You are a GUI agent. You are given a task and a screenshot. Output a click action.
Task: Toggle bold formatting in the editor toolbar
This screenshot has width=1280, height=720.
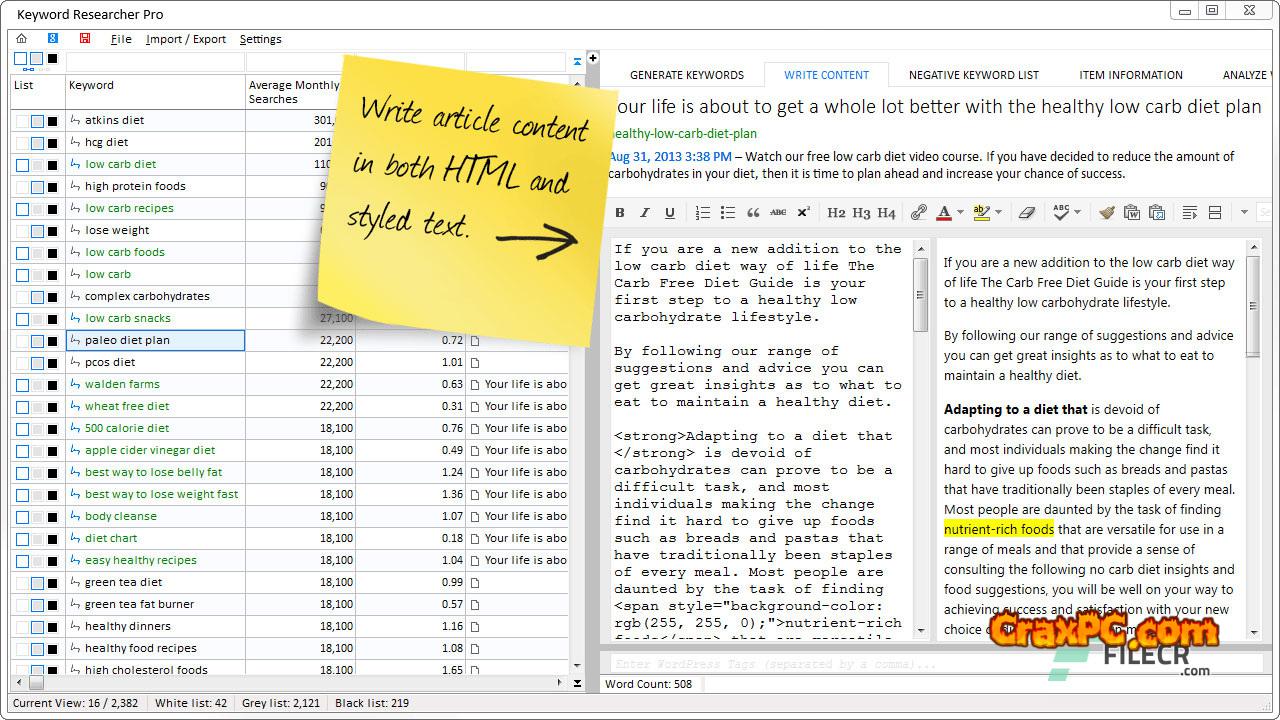tap(620, 213)
